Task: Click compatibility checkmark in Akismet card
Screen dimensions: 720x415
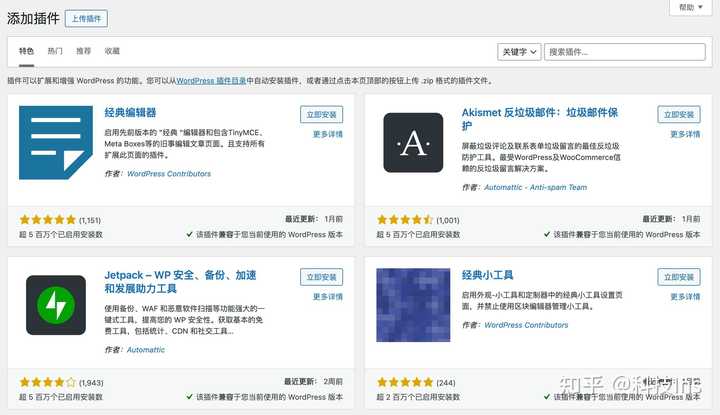Action: tap(547, 234)
